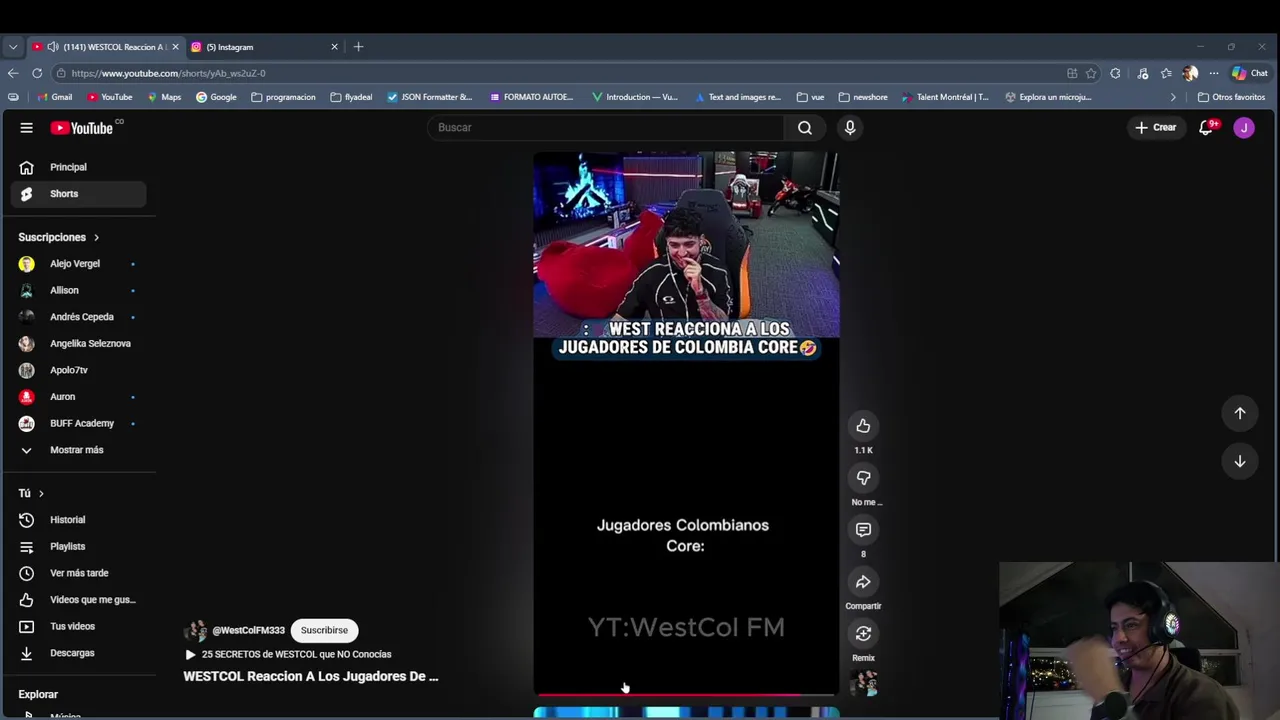Focus the Buscar search field
Screen dimensions: 1280x720
click(x=608, y=128)
